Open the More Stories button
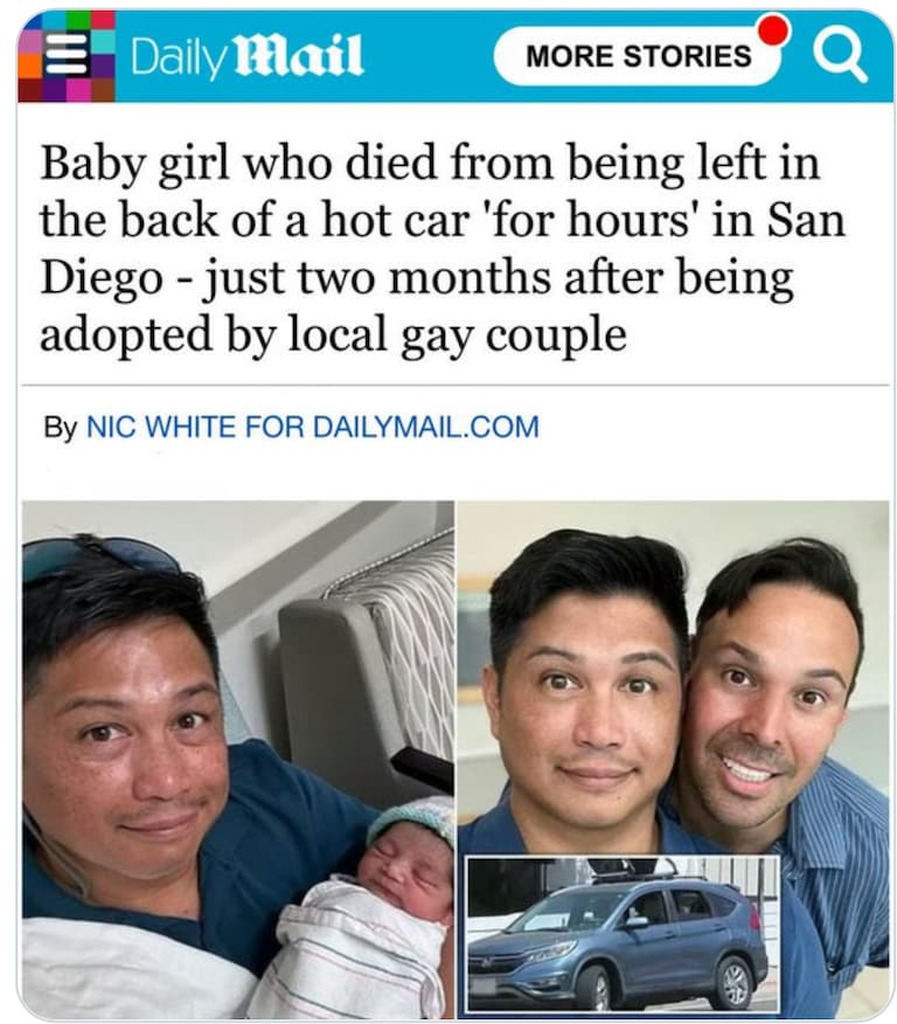Viewport: 897px width, 1024px height. pyautogui.click(x=638, y=56)
